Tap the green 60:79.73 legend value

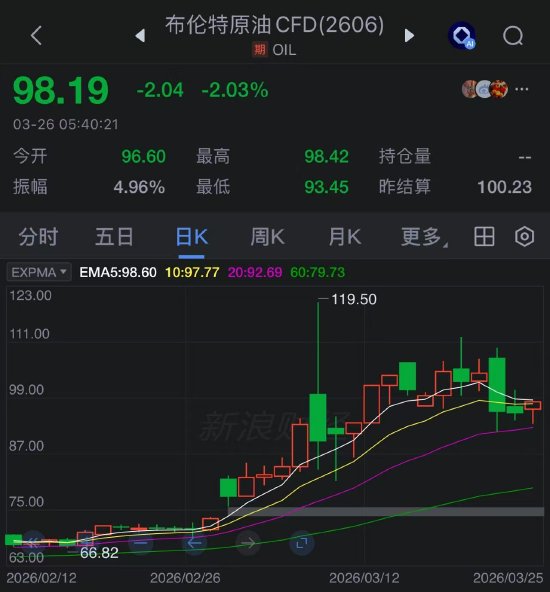tap(317, 272)
